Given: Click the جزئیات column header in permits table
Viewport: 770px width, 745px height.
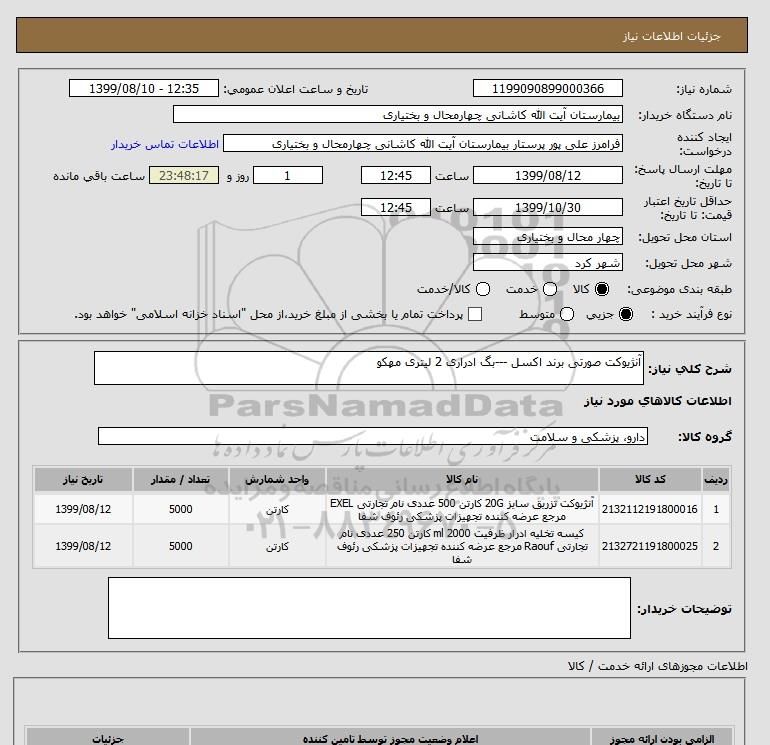Looking at the screenshot, I should click(108, 738).
